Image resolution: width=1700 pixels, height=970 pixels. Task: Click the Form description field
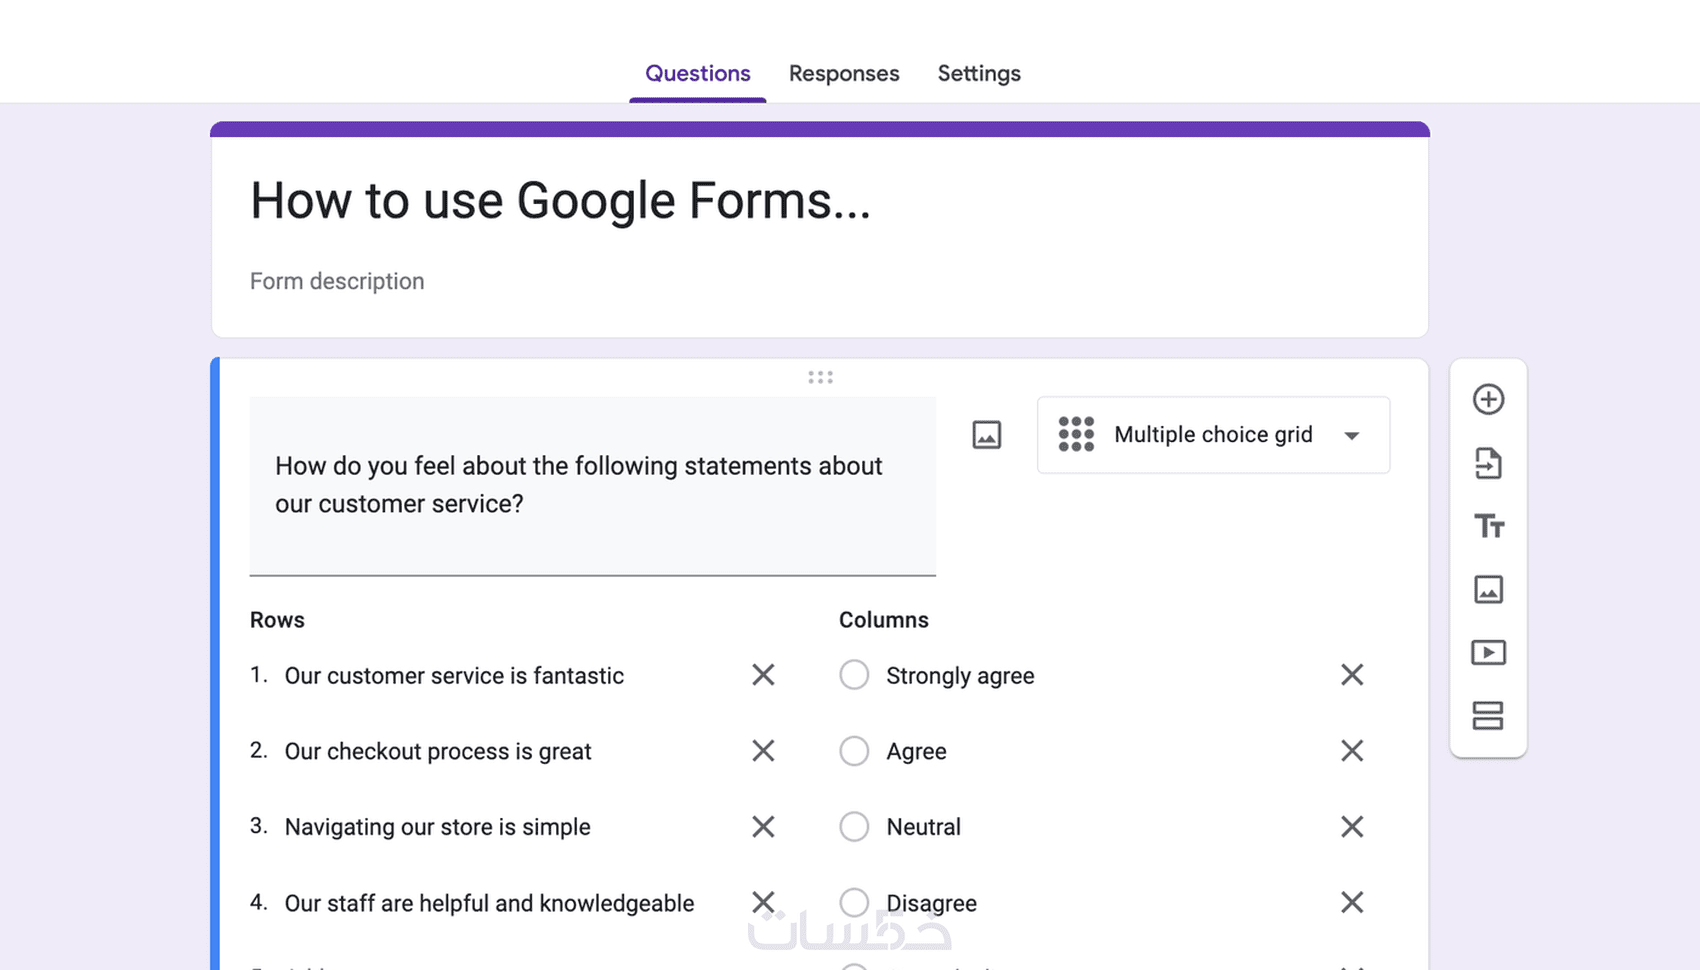337,281
